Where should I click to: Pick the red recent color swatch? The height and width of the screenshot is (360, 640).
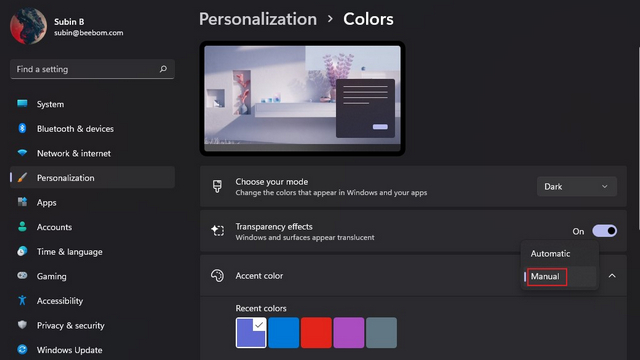coord(316,333)
